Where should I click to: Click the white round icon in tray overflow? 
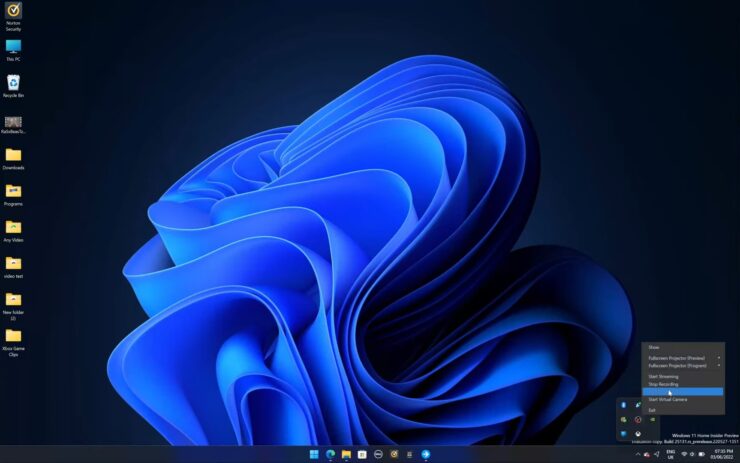tap(638, 434)
